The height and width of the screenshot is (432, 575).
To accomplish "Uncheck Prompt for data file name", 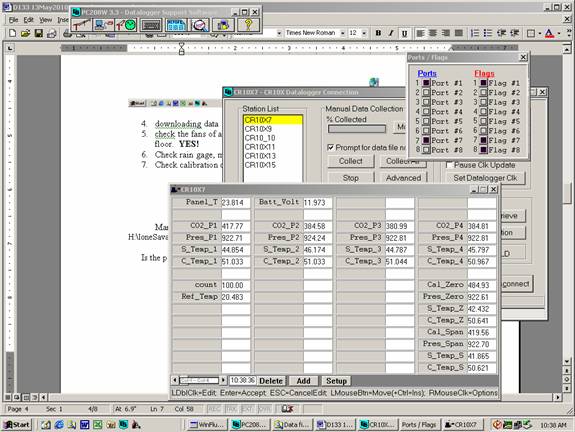I will [330, 147].
